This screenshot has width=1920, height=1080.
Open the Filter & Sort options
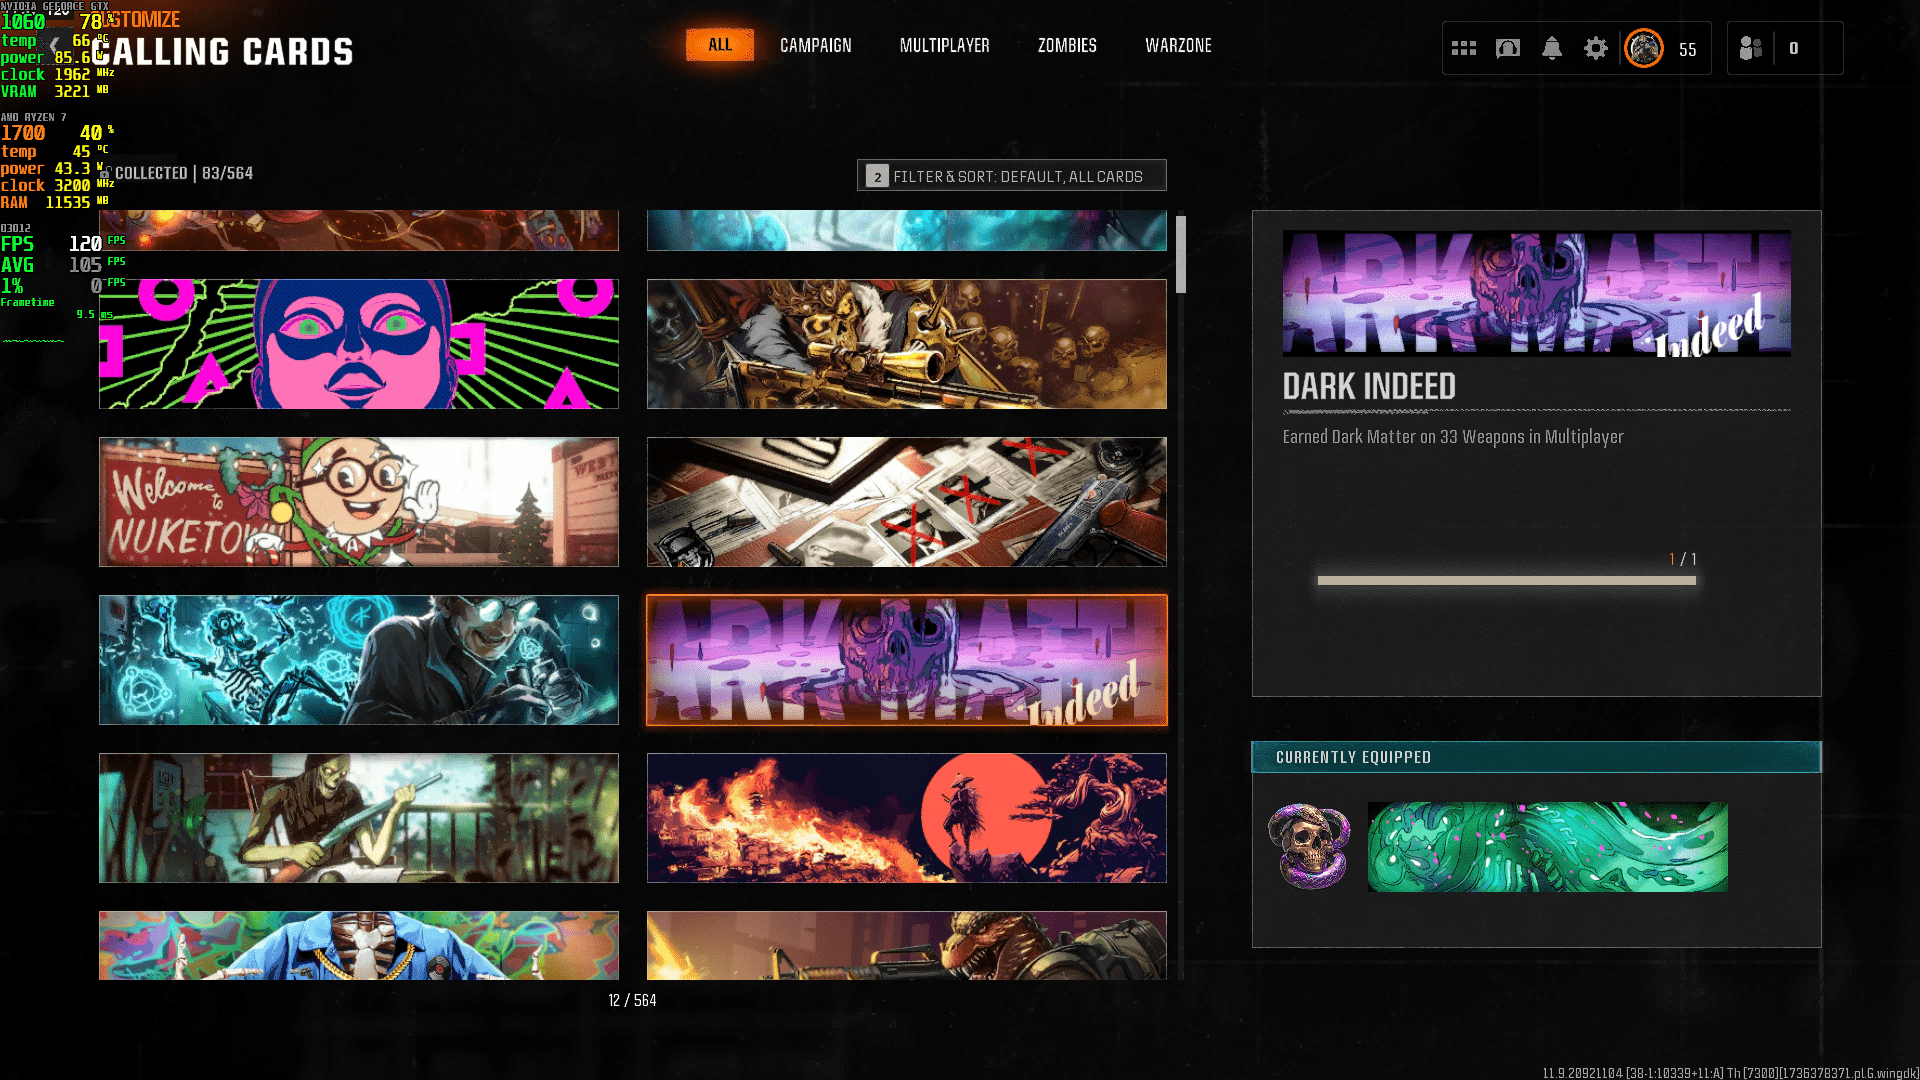1011,176
